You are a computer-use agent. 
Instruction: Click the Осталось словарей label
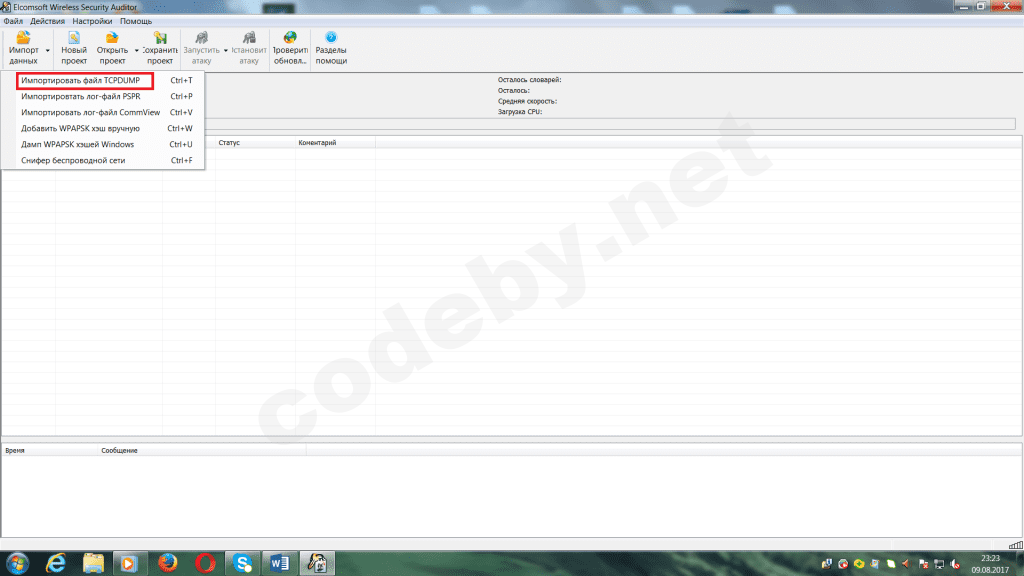click(530, 80)
